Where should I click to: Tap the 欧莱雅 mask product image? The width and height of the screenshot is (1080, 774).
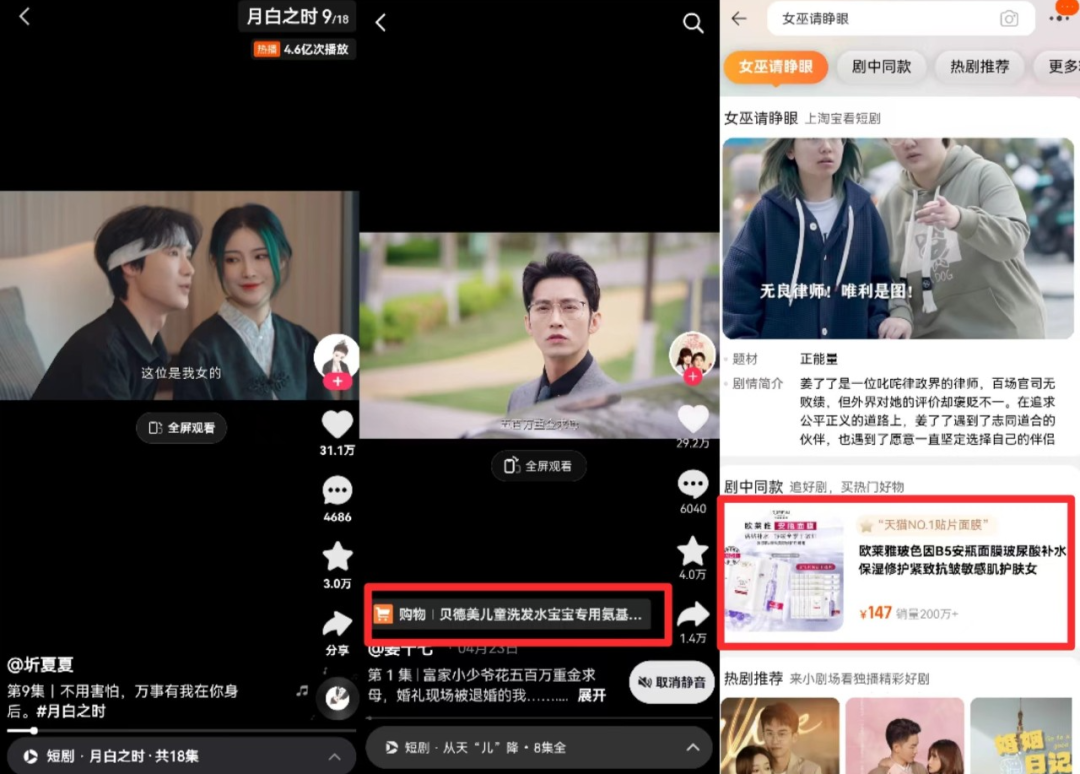[785, 572]
